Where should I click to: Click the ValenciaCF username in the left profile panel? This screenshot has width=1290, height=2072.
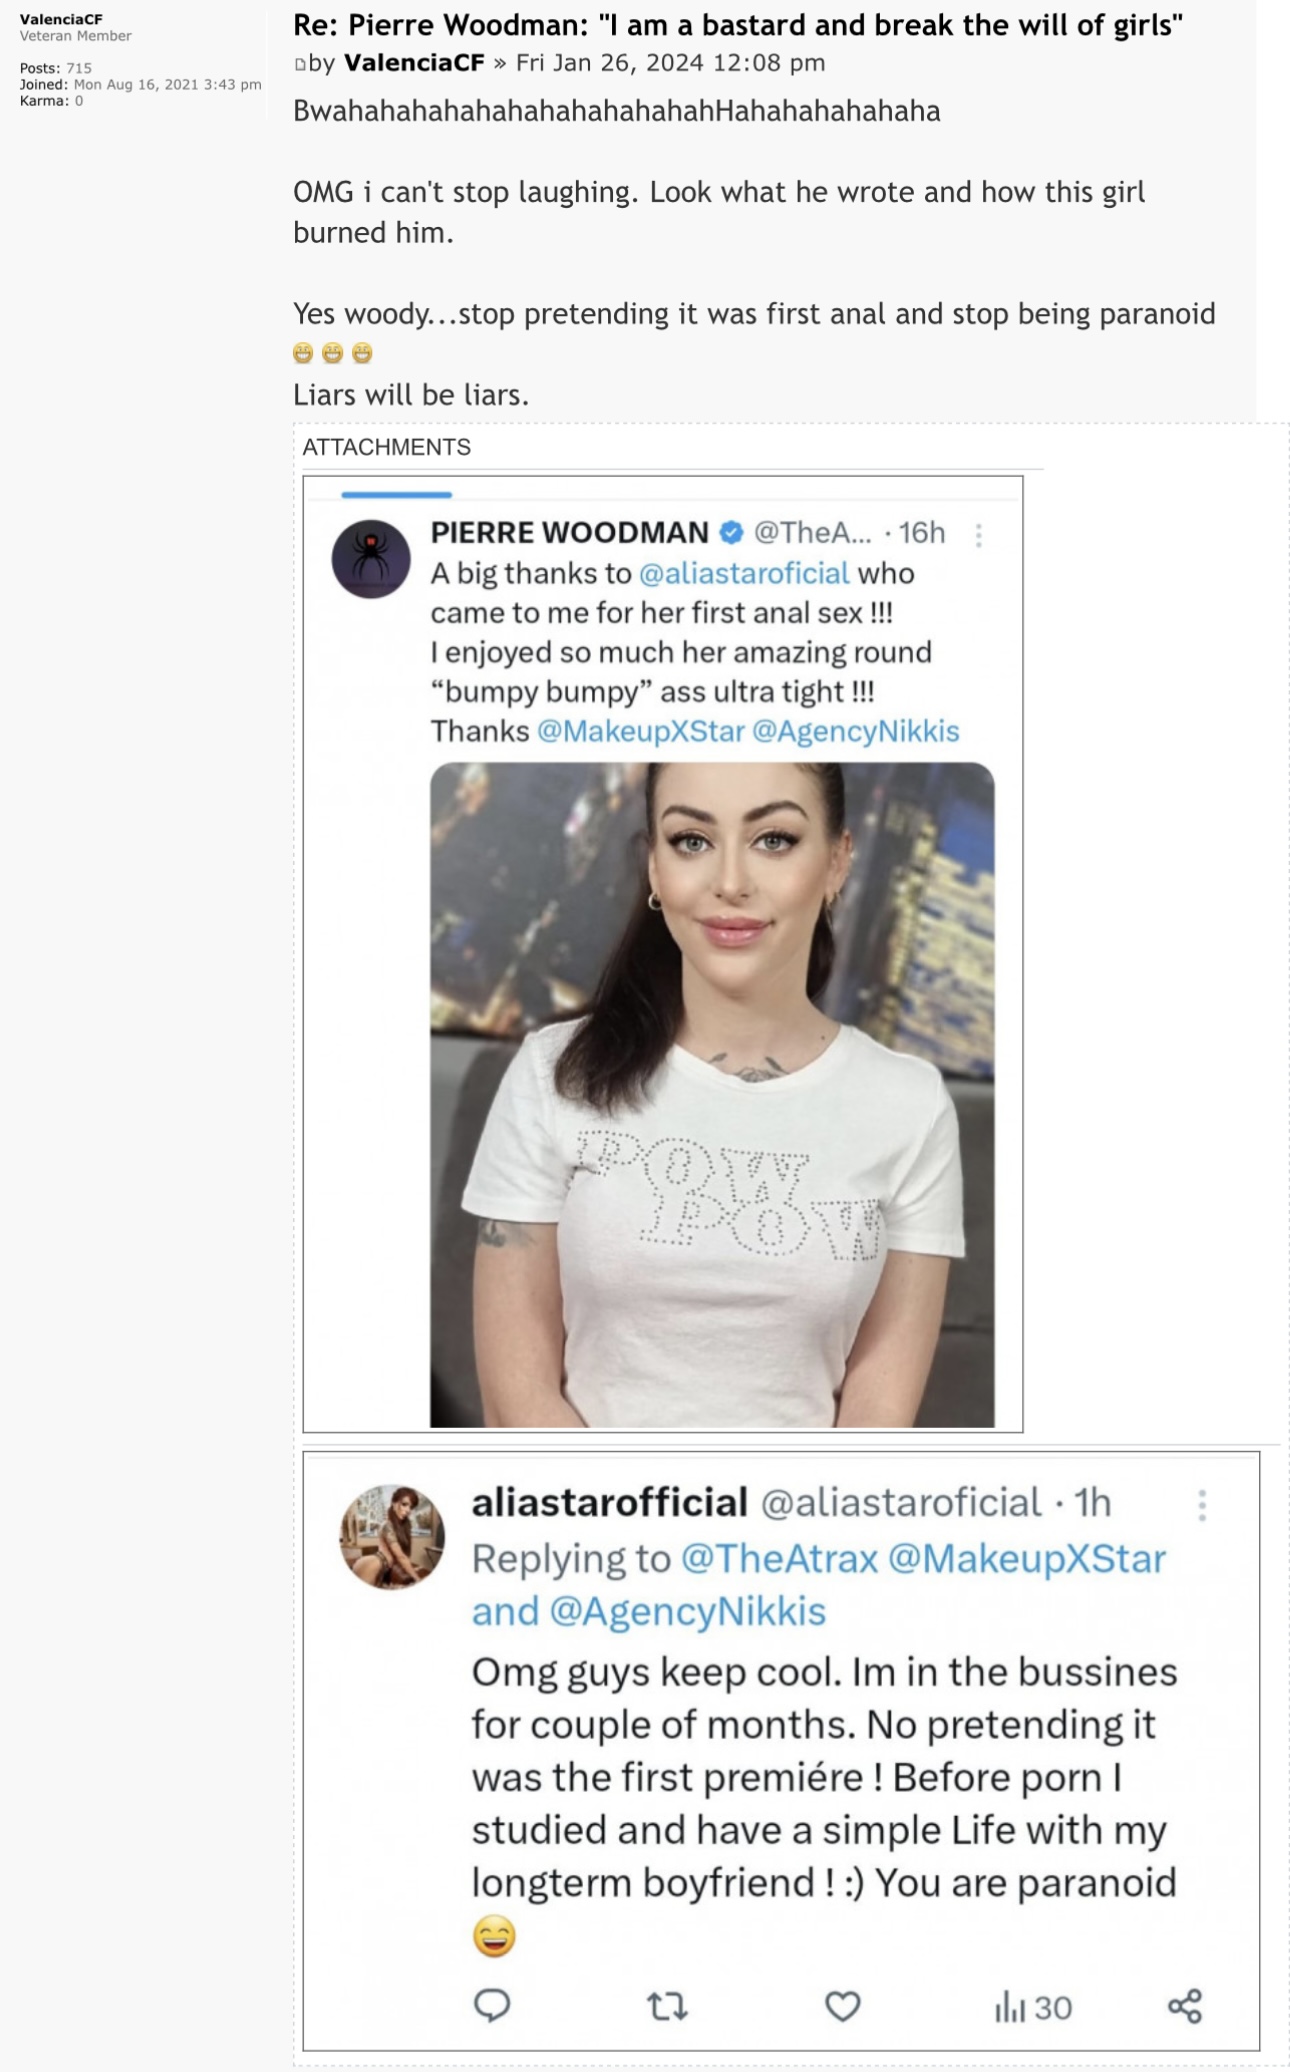pyautogui.click(x=61, y=19)
